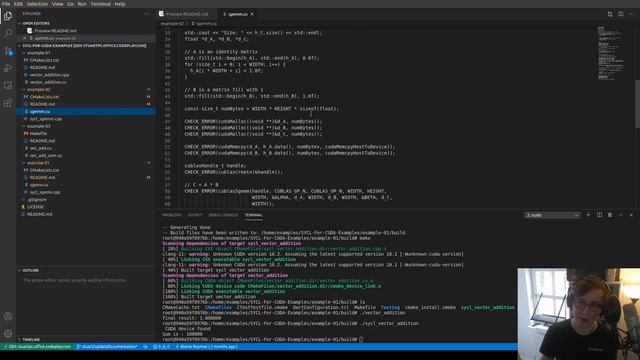Open the Search view in activity bar
Screen dimensions: 640x360
coord(8,33)
